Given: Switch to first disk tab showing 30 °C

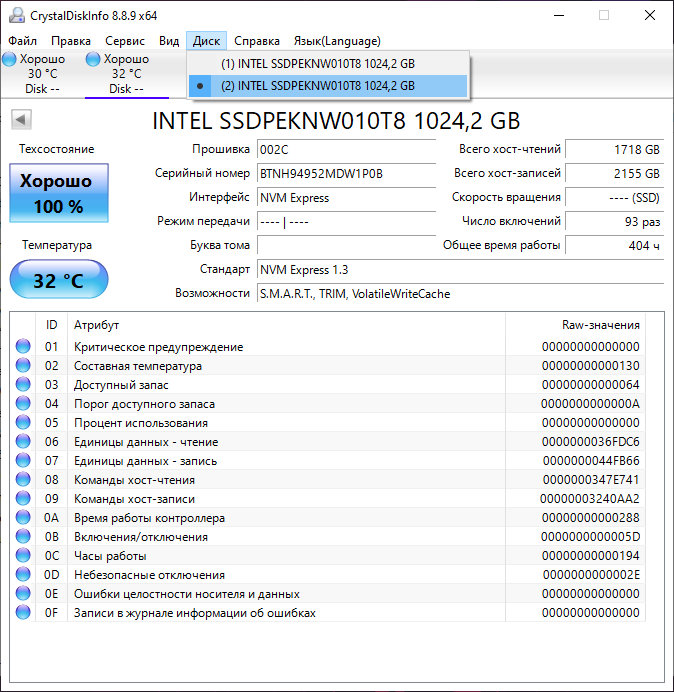Looking at the screenshot, I should click(x=42, y=74).
